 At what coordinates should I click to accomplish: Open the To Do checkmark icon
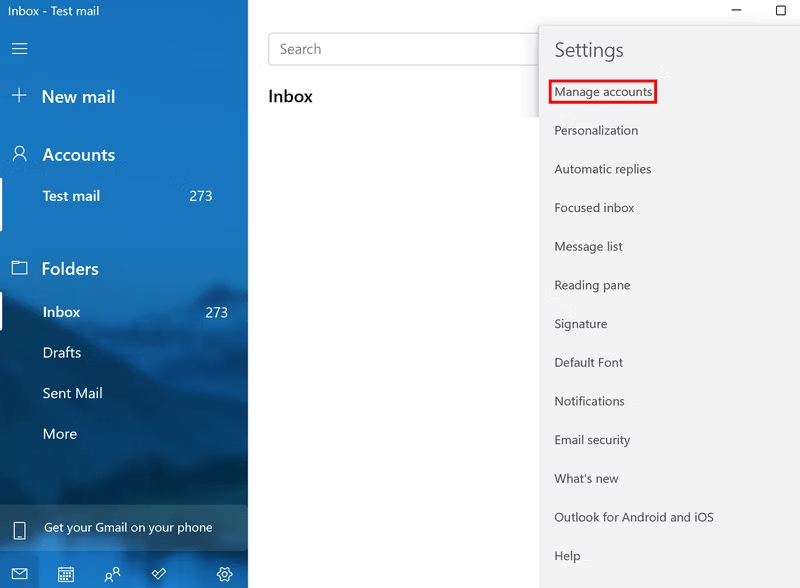[x=159, y=574]
